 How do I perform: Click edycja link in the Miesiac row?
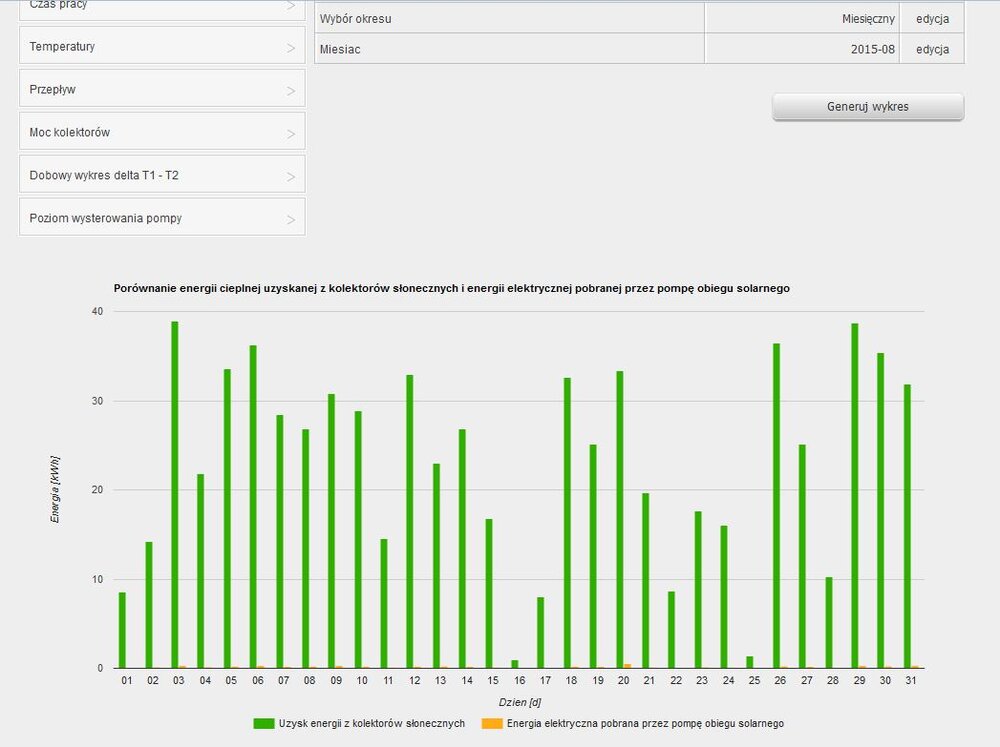point(932,49)
